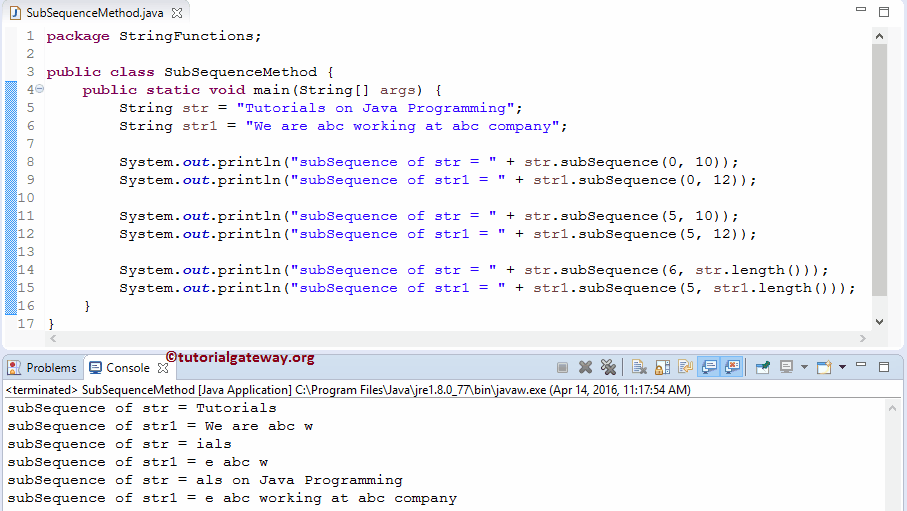Click the Open Console icon
Image resolution: width=907 pixels, height=511 pixels.
click(824, 367)
